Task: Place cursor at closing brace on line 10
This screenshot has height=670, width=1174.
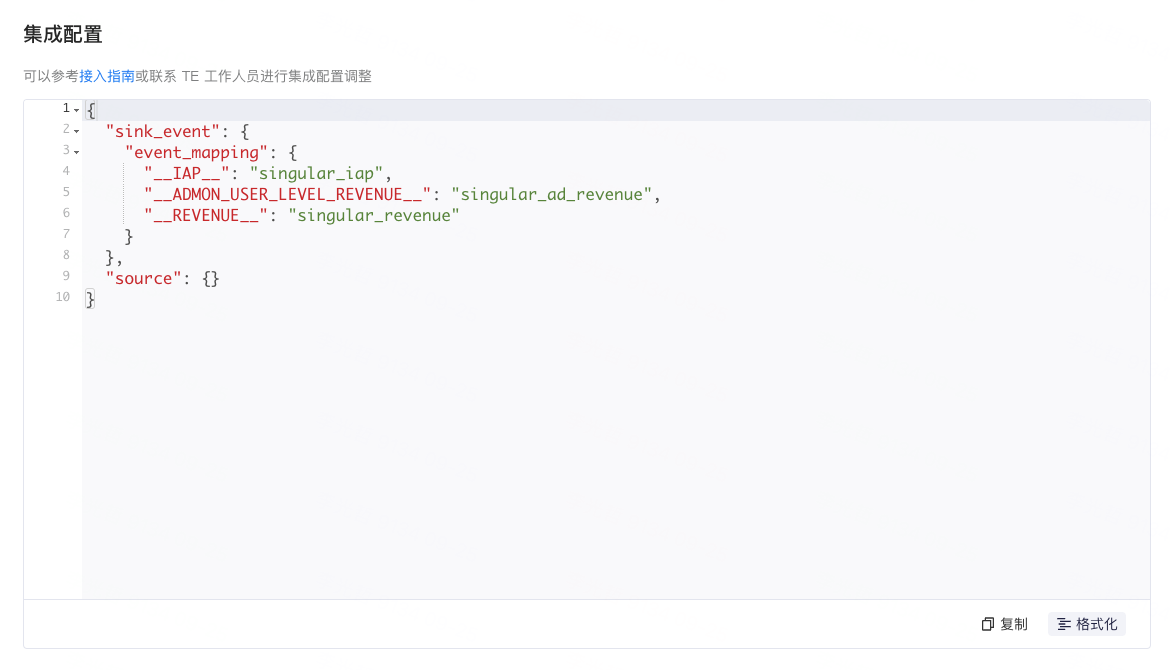Action: 91,299
